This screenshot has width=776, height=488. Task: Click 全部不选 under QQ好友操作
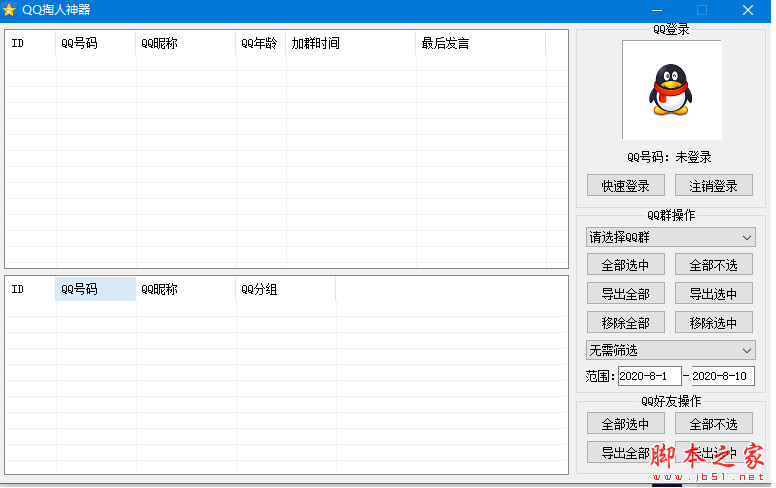pos(713,423)
